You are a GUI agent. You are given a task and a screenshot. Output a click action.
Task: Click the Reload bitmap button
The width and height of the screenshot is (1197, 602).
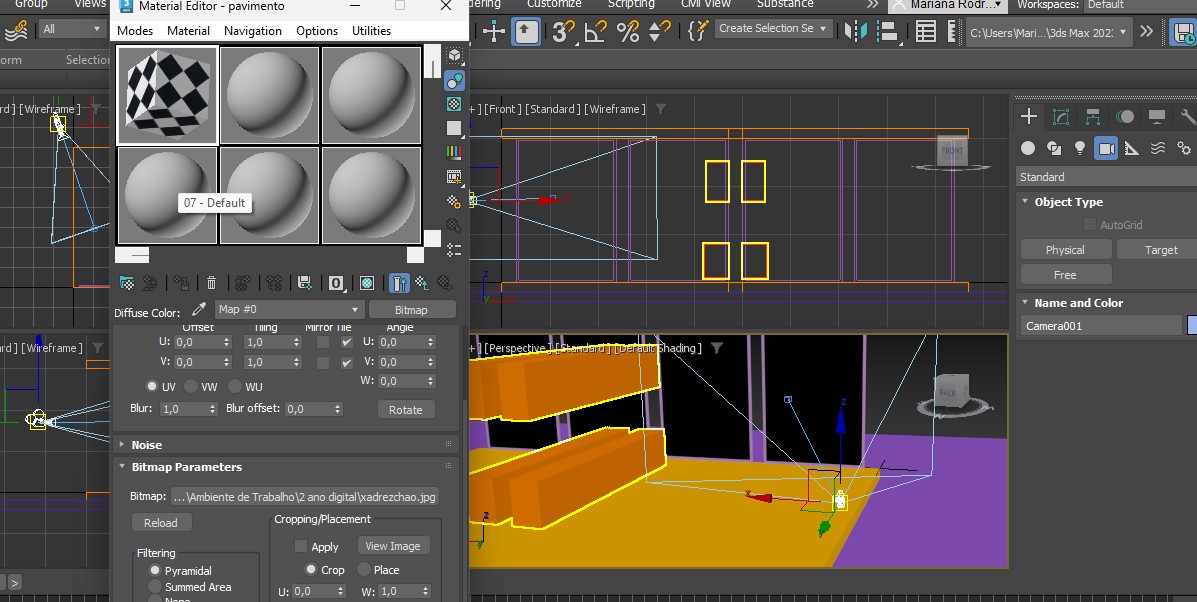(160, 523)
